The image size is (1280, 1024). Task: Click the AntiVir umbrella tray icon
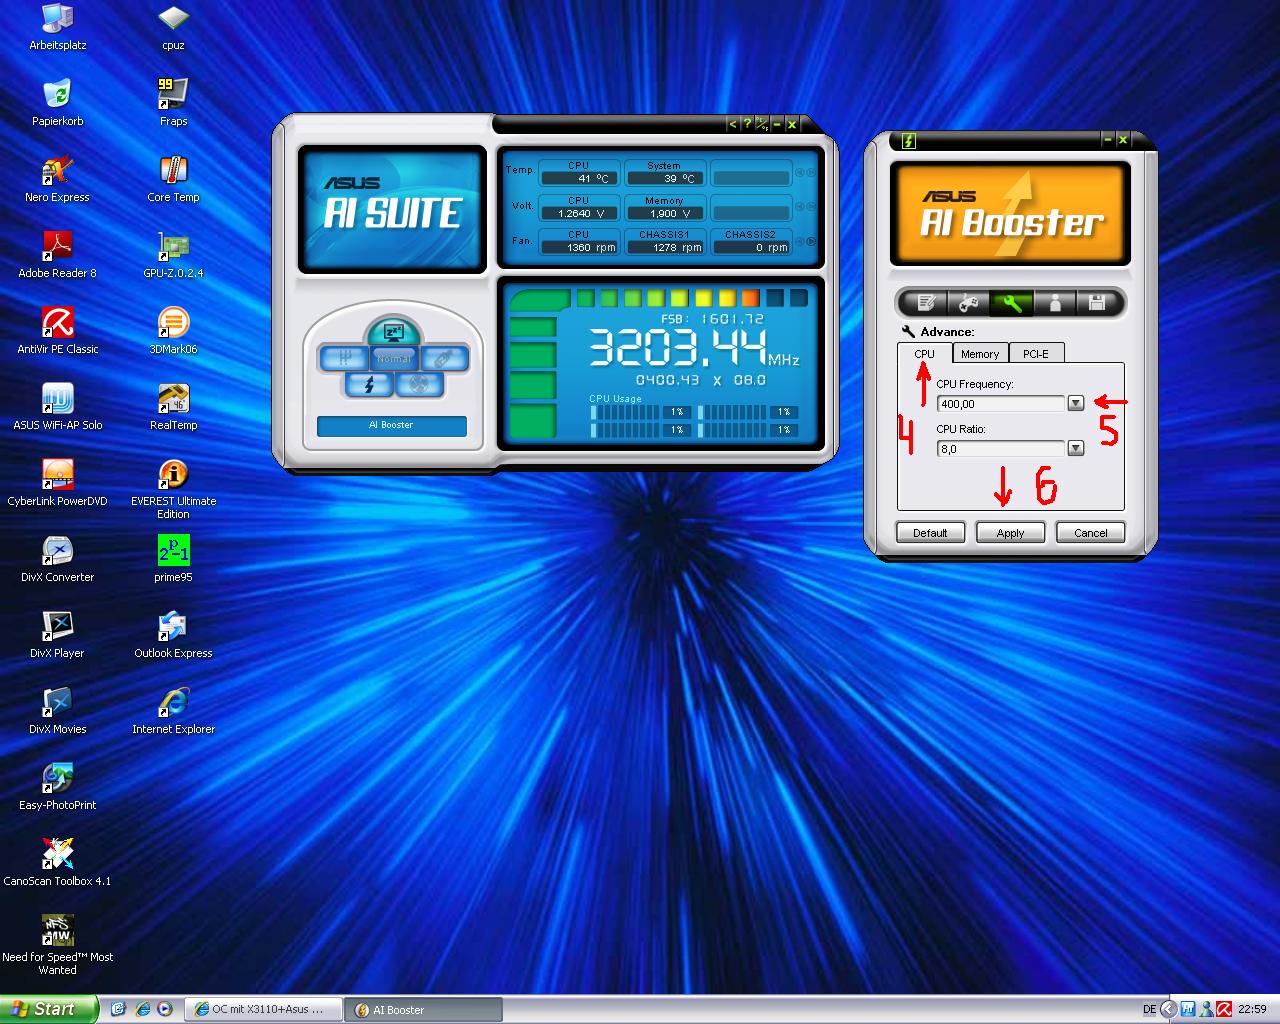[1224, 1009]
